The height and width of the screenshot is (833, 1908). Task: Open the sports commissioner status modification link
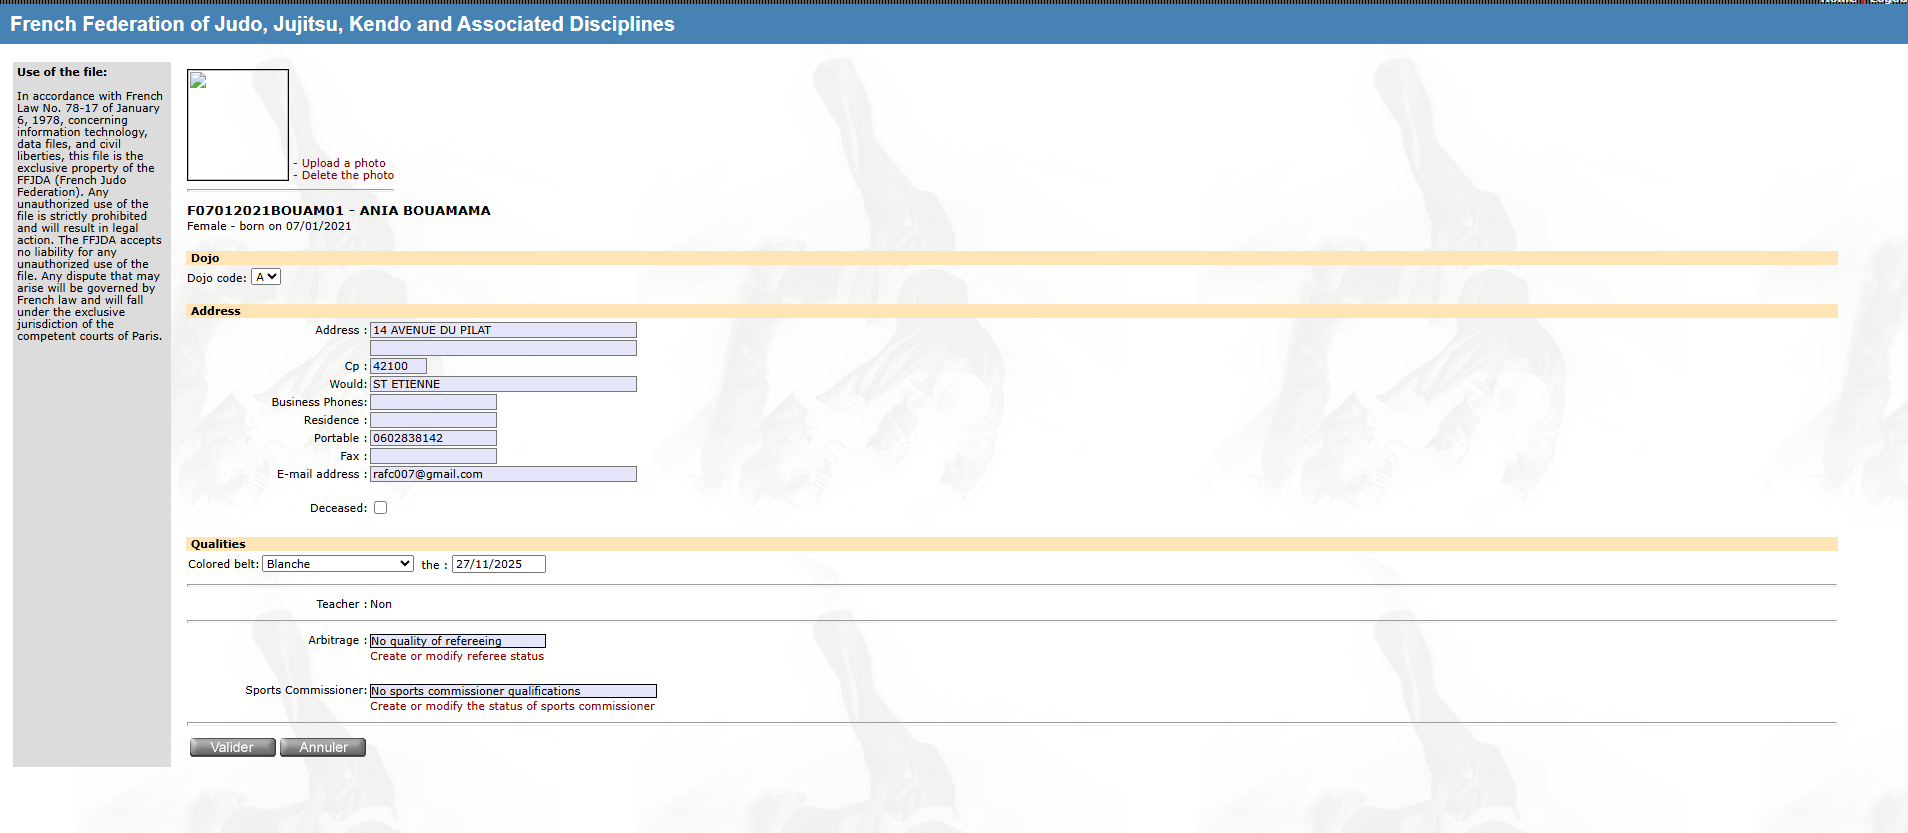pos(512,706)
